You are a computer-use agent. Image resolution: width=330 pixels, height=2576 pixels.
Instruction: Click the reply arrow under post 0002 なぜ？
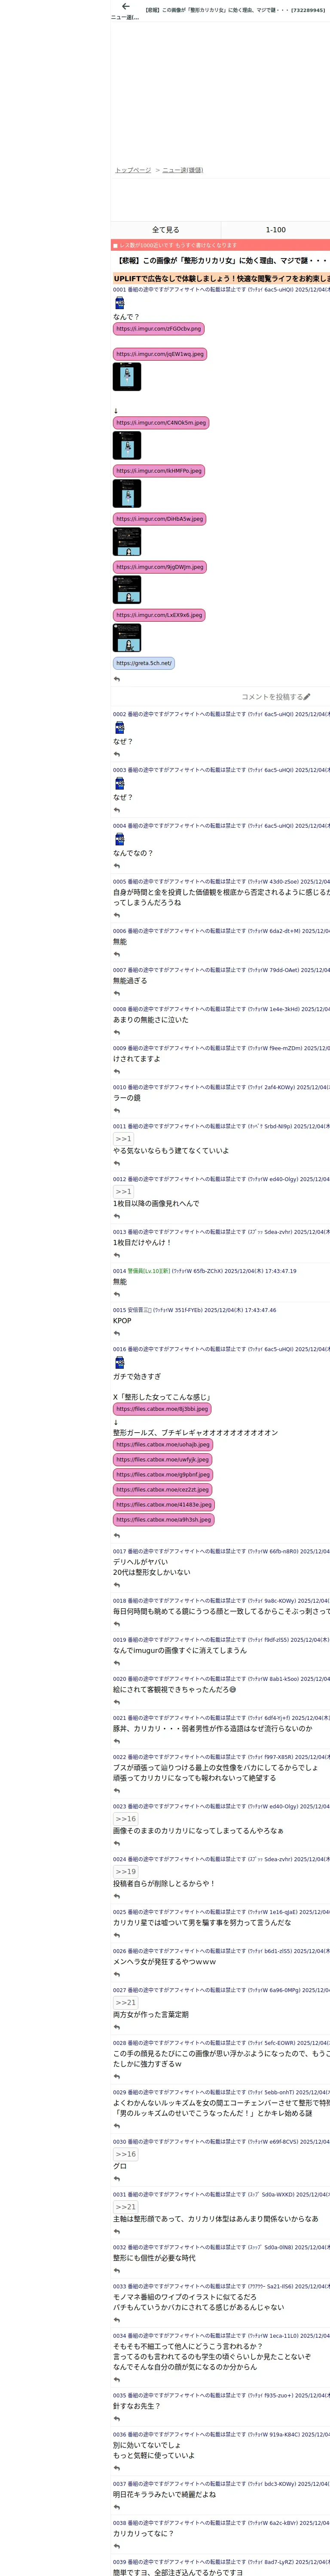coord(117,754)
